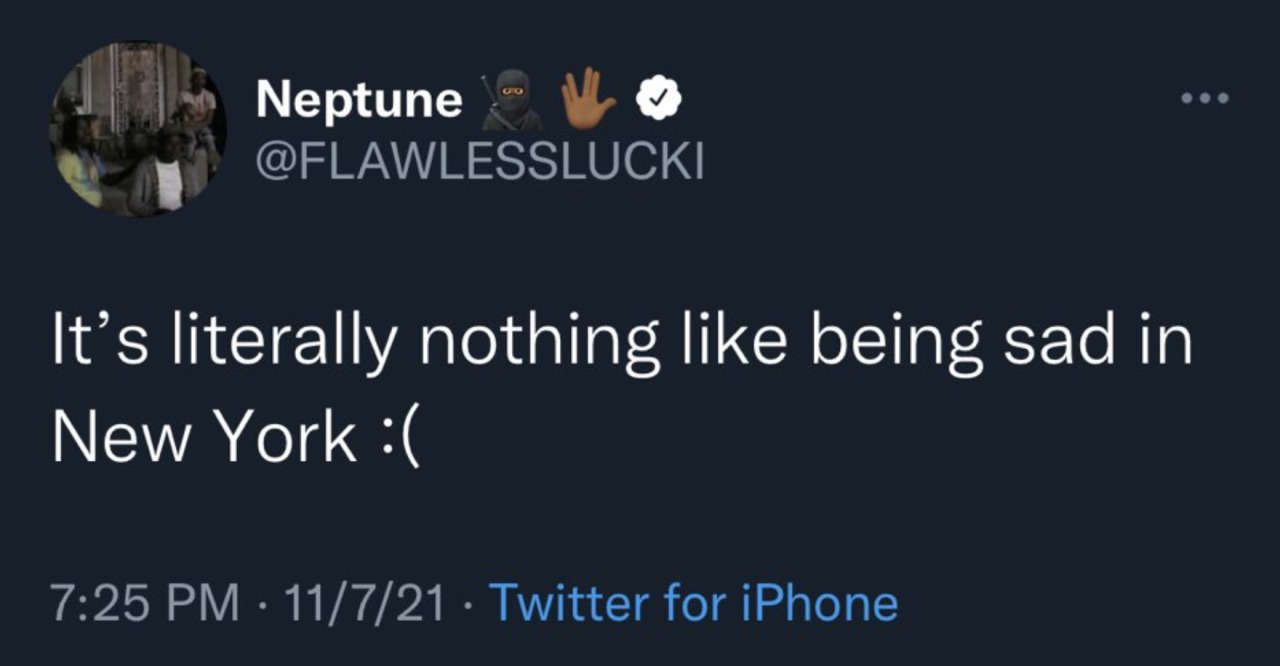Open the three-dot more options menu
1280x666 pixels.
coord(1203,99)
